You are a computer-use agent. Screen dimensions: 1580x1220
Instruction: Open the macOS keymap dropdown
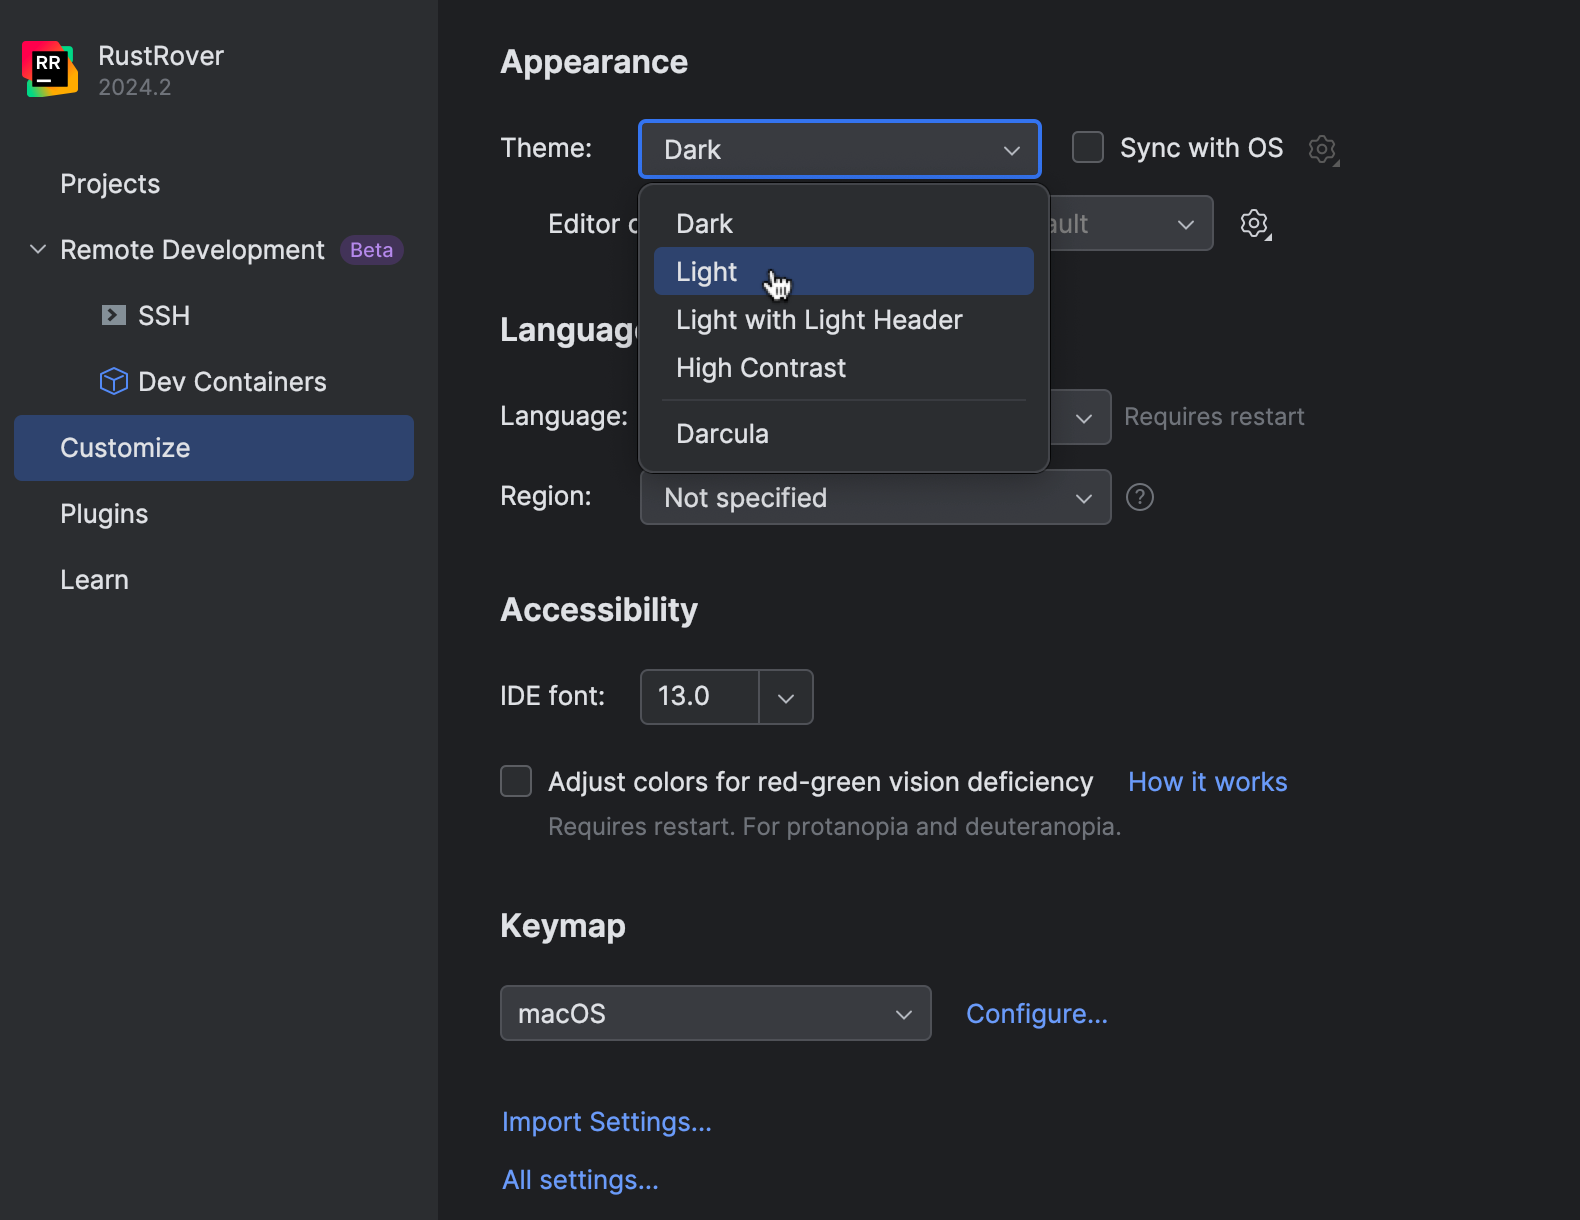(715, 1013)
